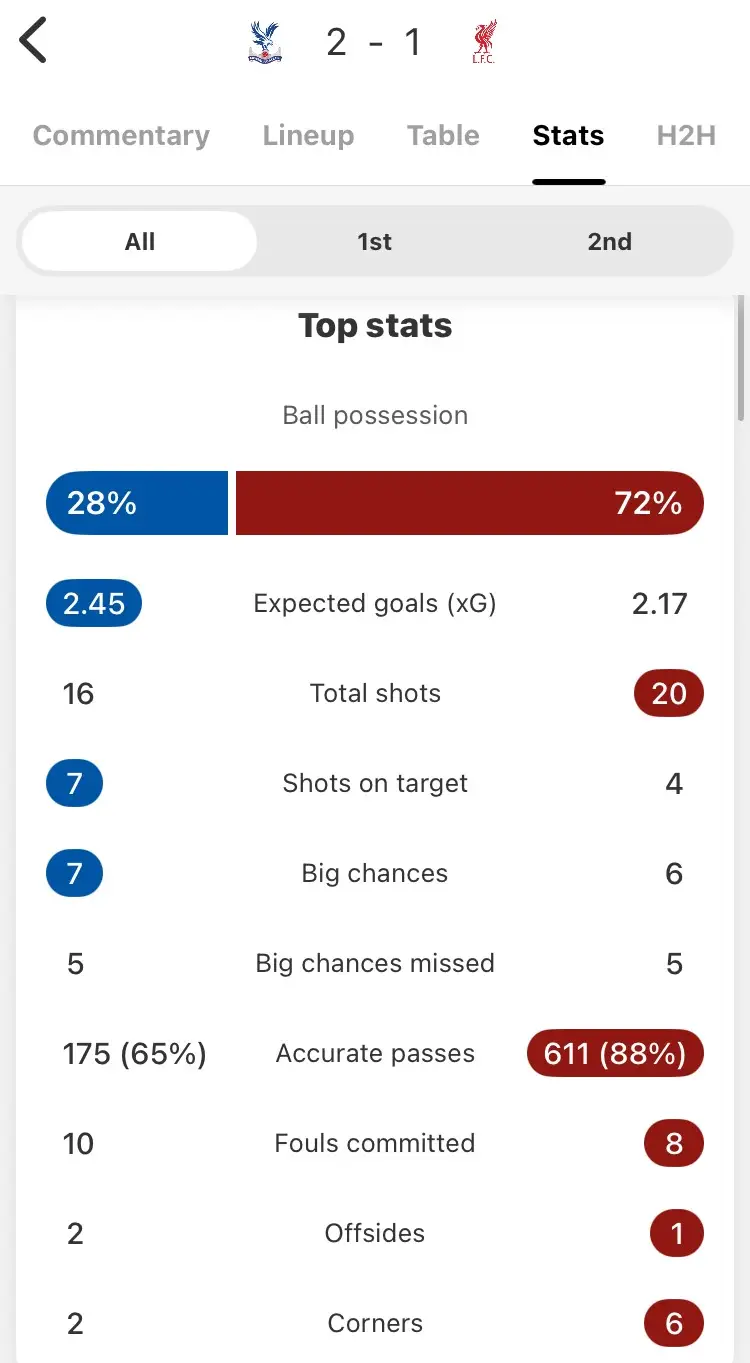The width and height of the screenshot is (750, 1363).
Task: Tap the blue 28% possession bar
Action: click(137, 503)
